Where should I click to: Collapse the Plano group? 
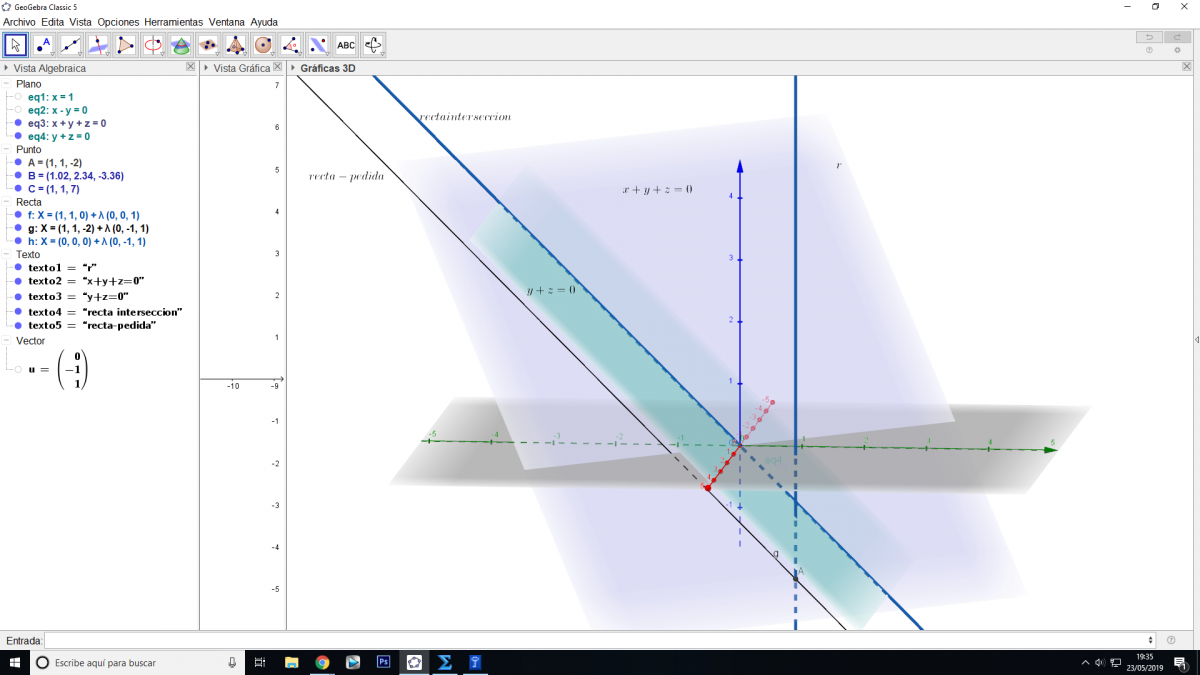pos(7,84)
